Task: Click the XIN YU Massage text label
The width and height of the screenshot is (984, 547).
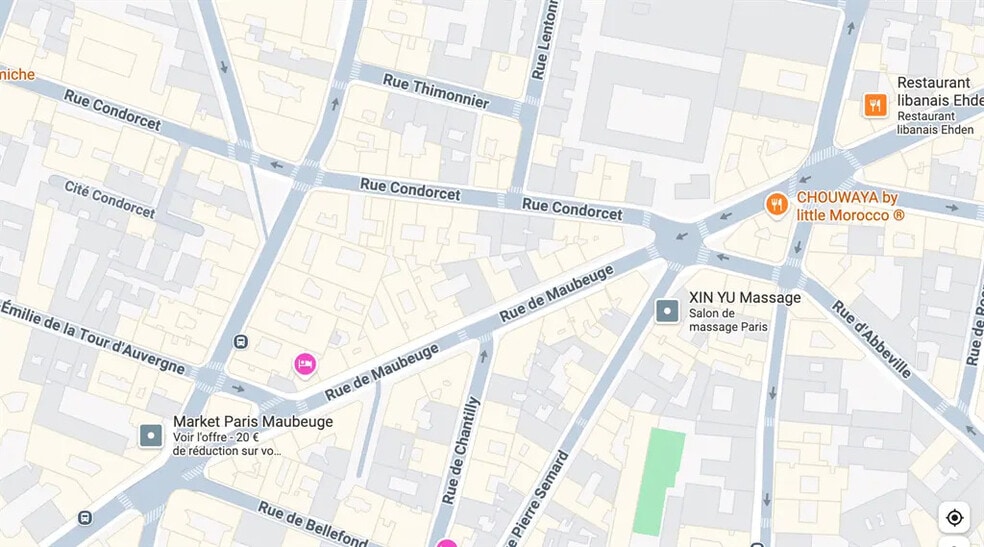Action: pyautogui.click(x=745, y=297)
